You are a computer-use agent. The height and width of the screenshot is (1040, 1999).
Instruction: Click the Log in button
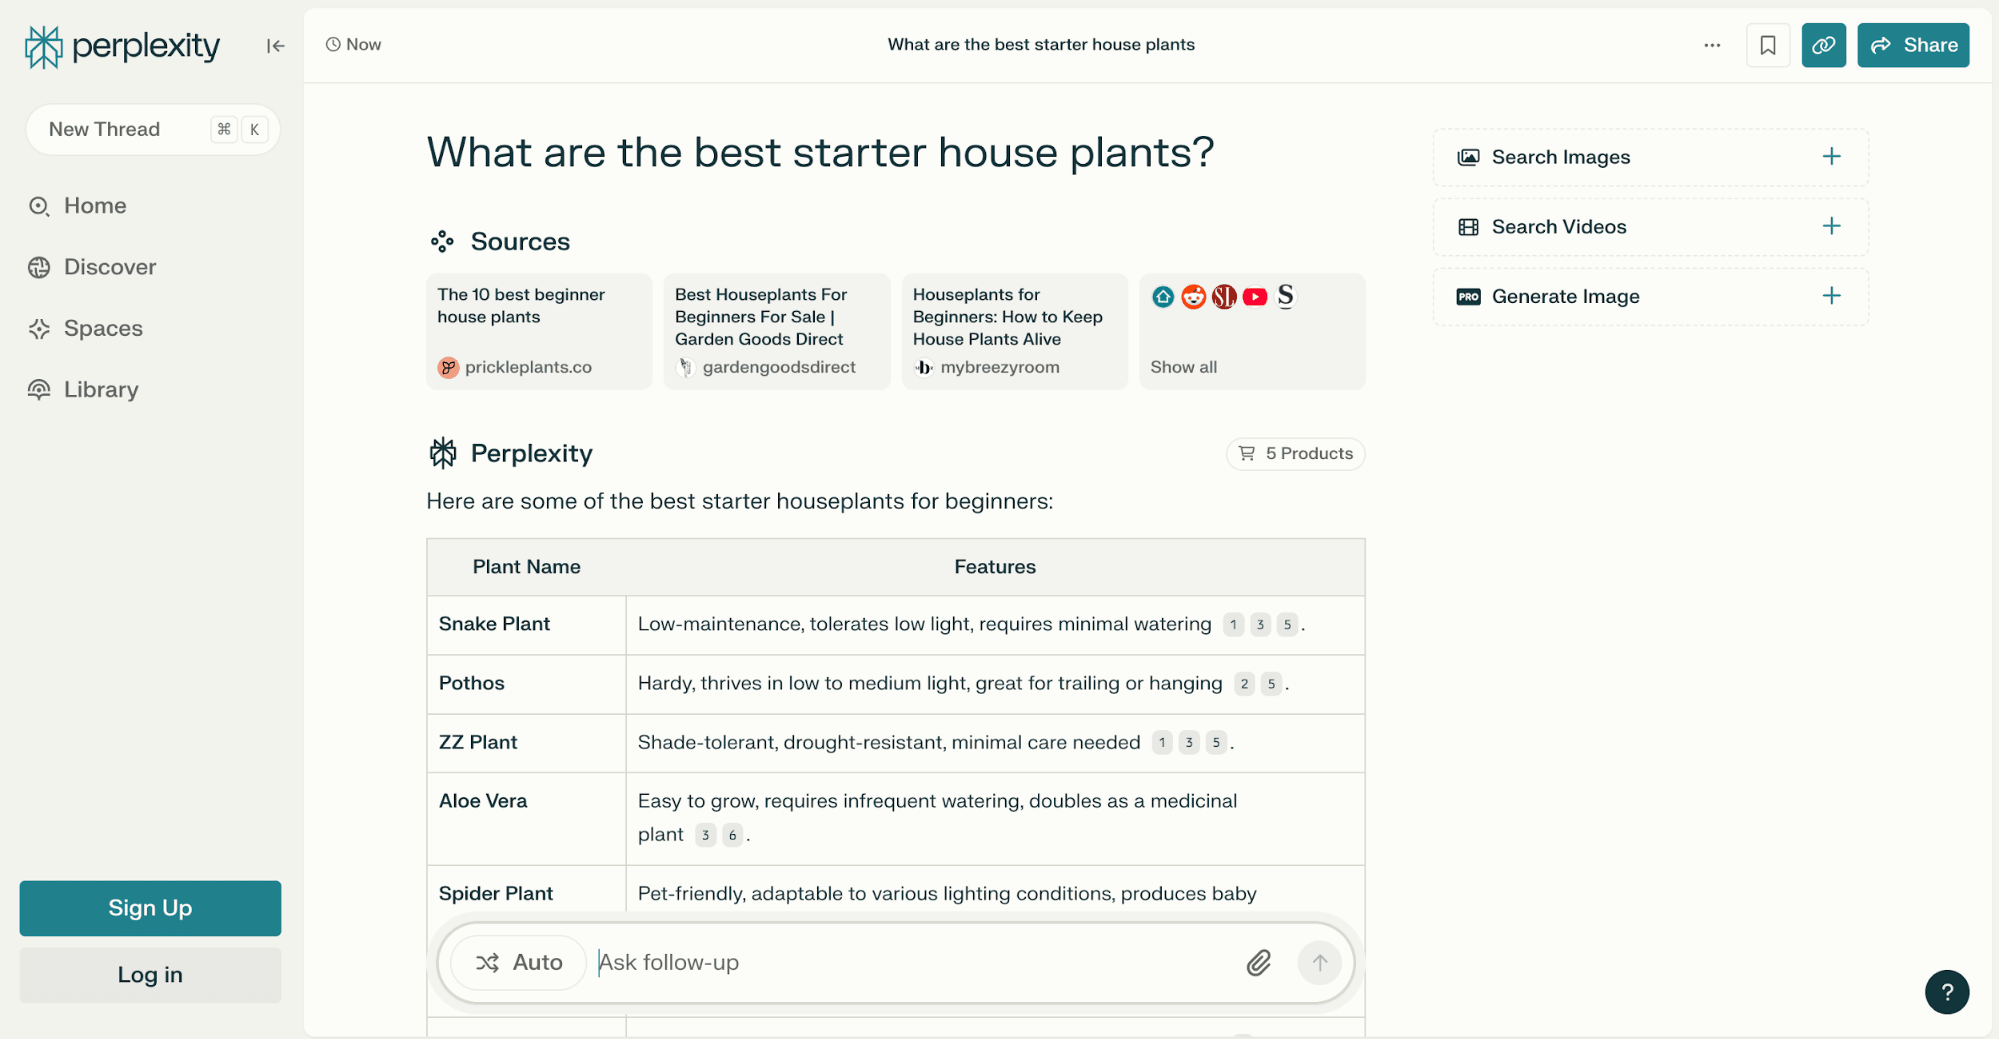click(150, 975)
